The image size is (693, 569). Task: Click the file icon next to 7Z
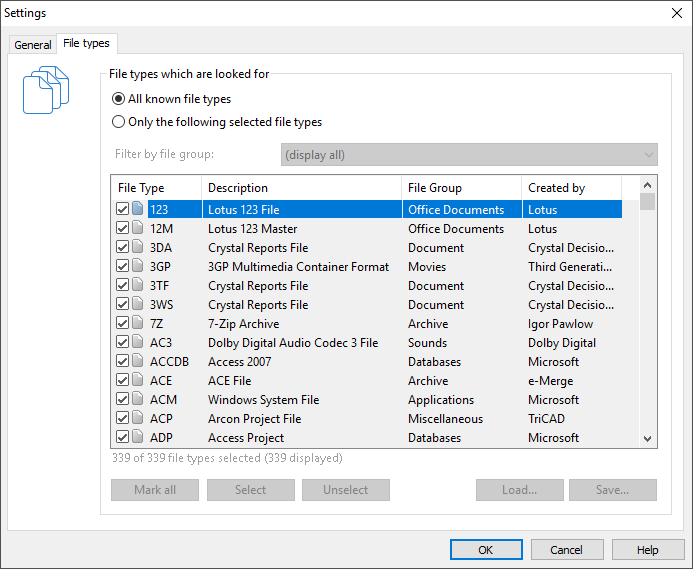[138, 324]
